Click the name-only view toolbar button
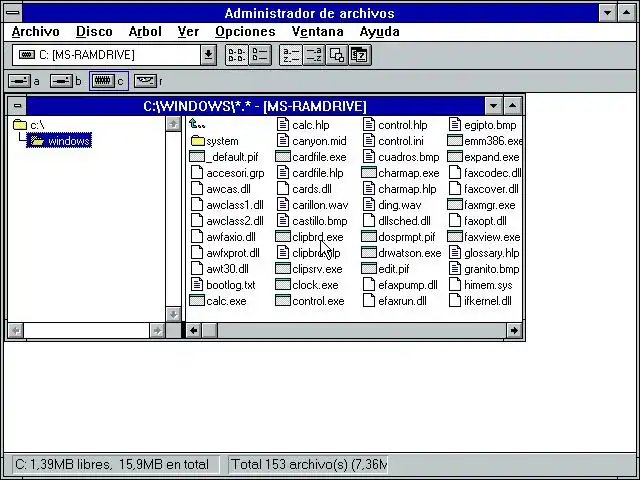 [237, 55]
